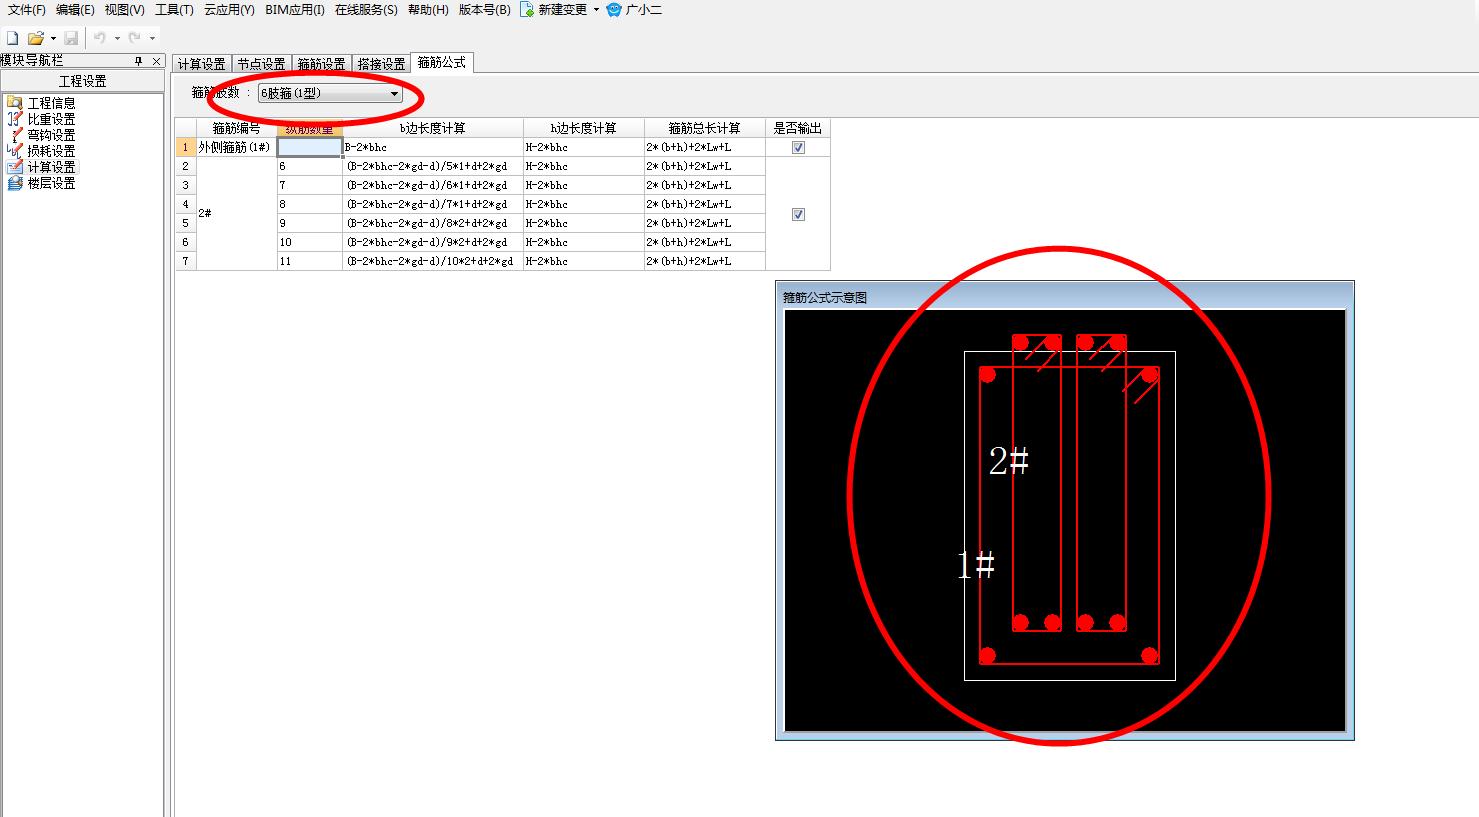Click the 纵筋数量 cell with value 6
Viewport: 1479px width, 817px height.
coord(310,166)
